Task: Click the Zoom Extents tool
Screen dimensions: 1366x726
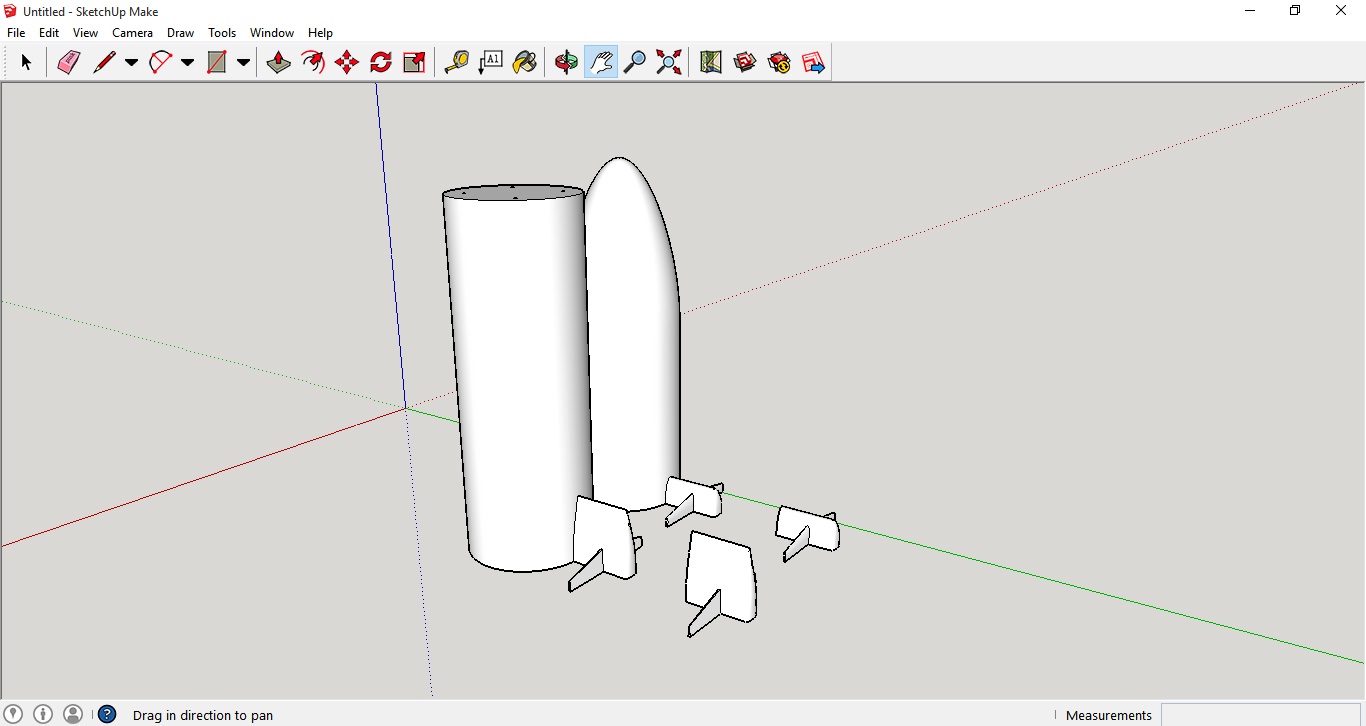Action: pyautogui.click(x=669, y=63)
